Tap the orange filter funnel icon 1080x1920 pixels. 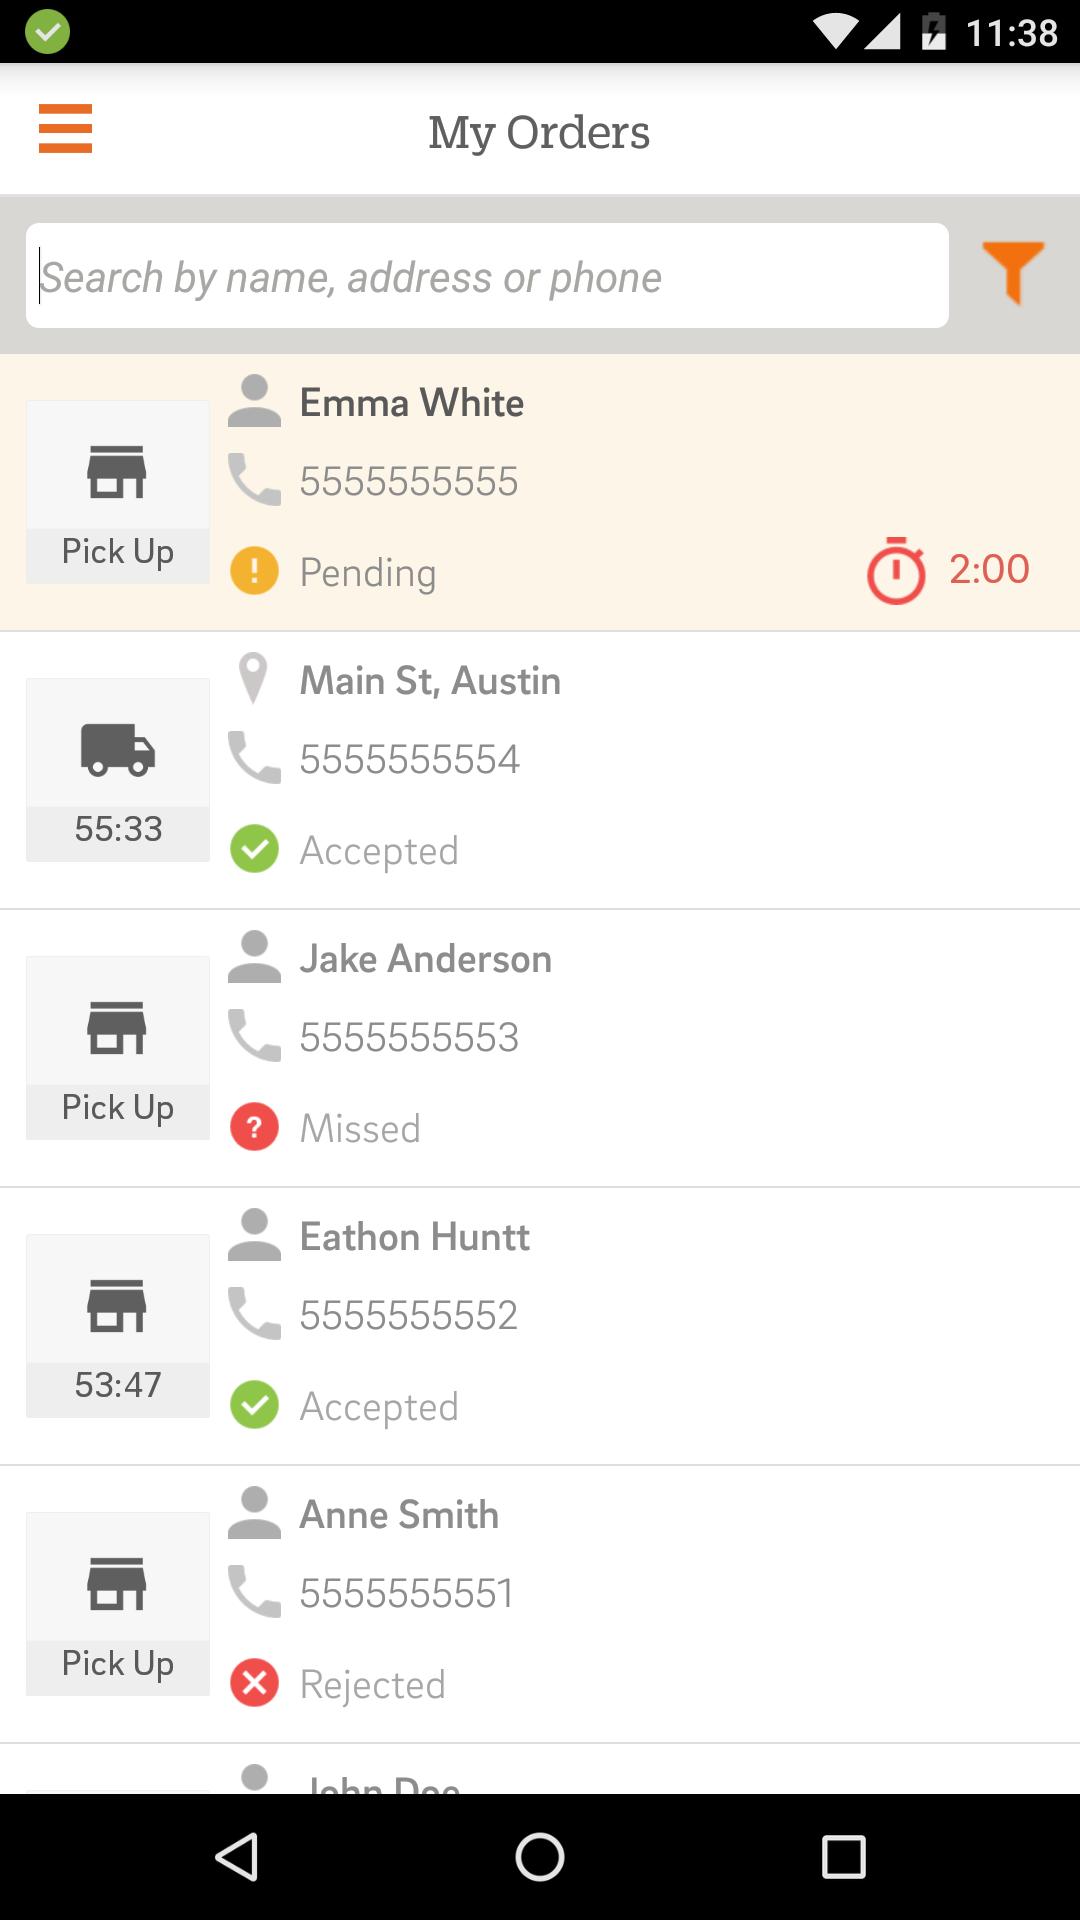click(x=1013, y=271)
